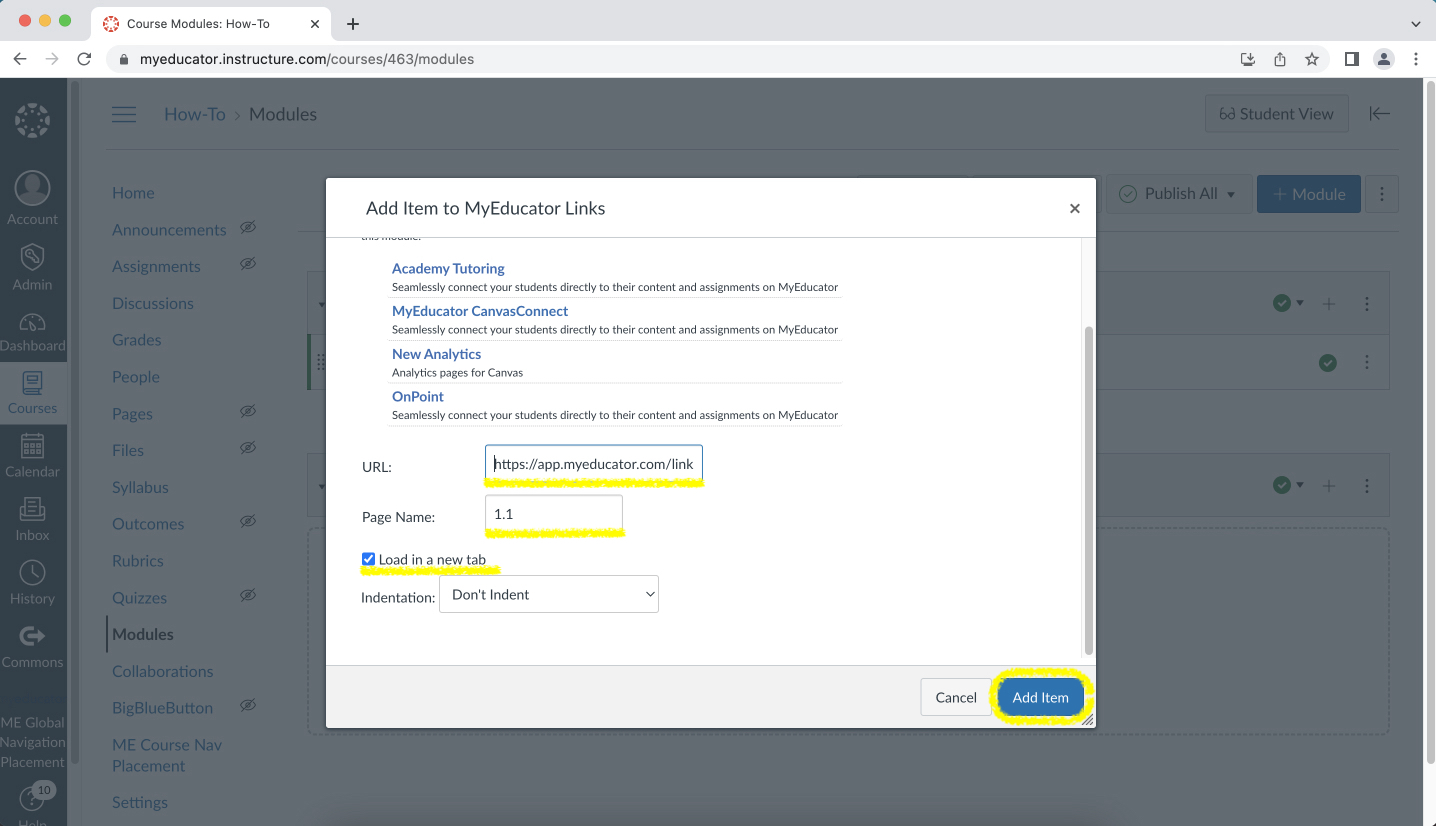Click into the Page Name field
The height and width of the screenshot is (826, 1436).
click(554, 514)
